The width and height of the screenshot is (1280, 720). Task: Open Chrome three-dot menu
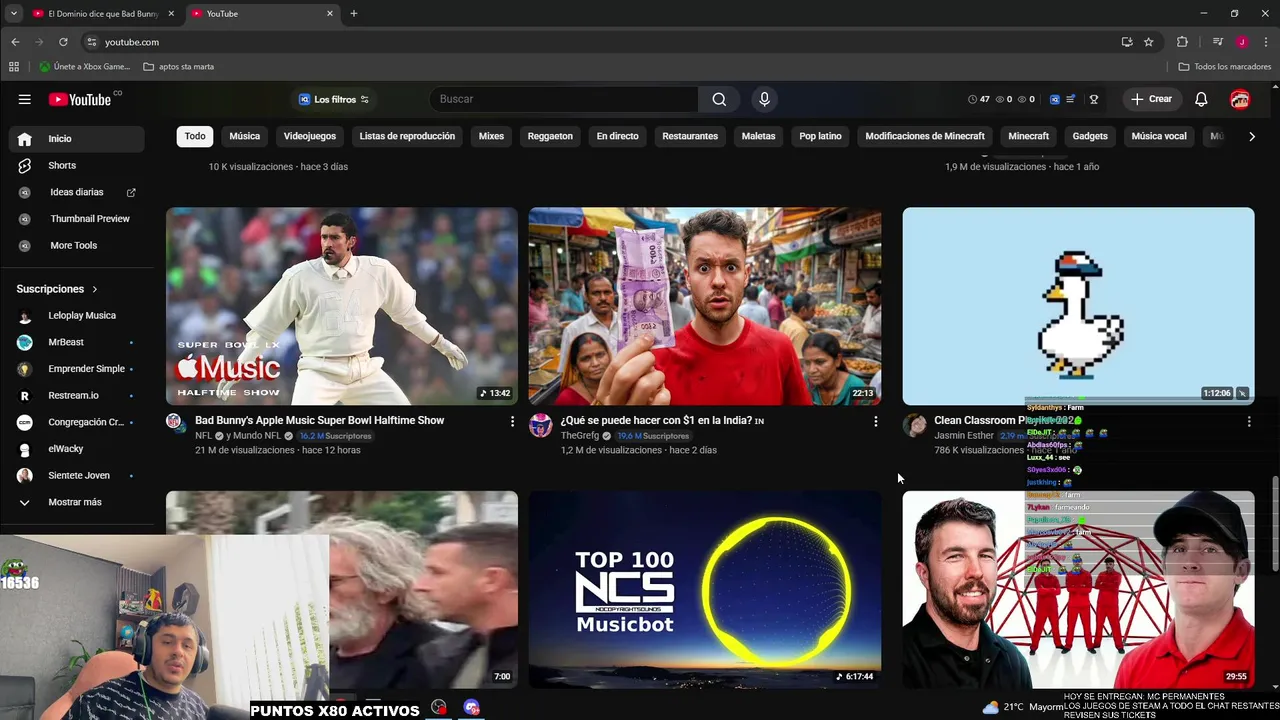1266,42
